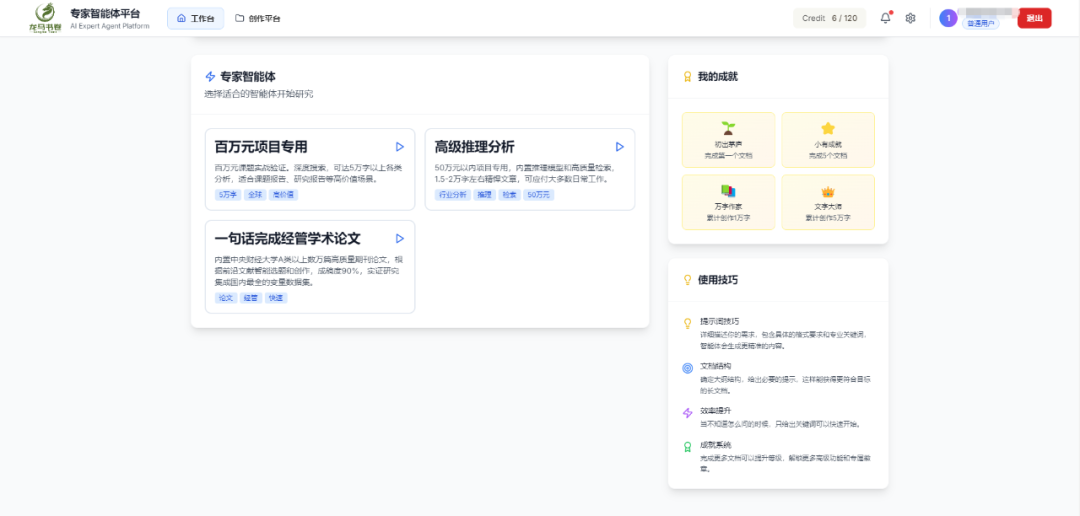This screenshot has height=516, width=1080.
Task: Open settings gear icon
Action: [x=910, y=19]
